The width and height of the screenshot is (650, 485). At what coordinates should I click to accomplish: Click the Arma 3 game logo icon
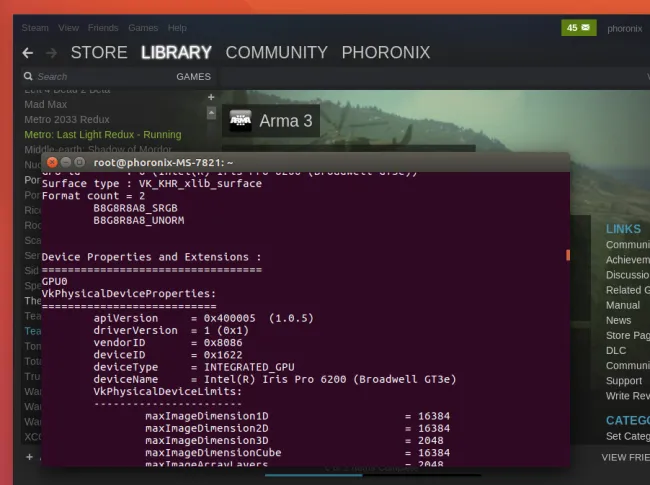tap(240, 121)
